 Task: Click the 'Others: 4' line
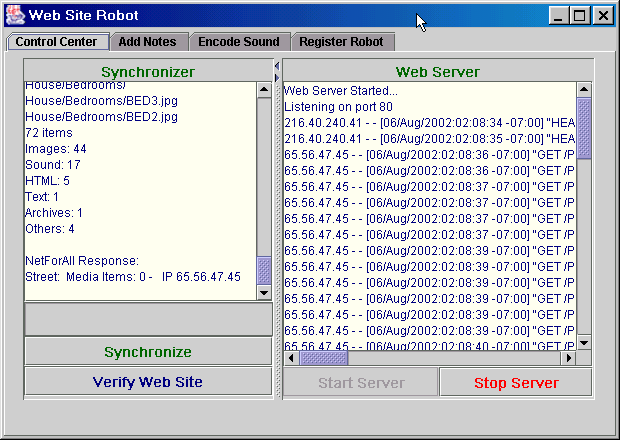pos(49,229)
